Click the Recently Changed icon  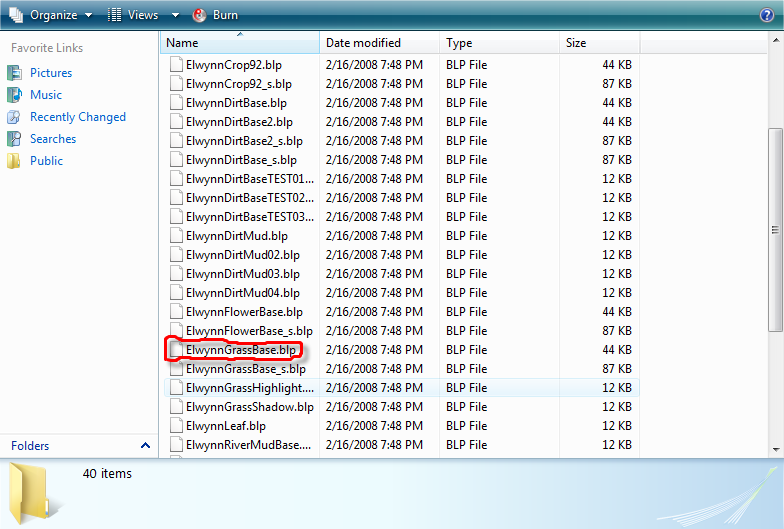(x=14, y=117)
